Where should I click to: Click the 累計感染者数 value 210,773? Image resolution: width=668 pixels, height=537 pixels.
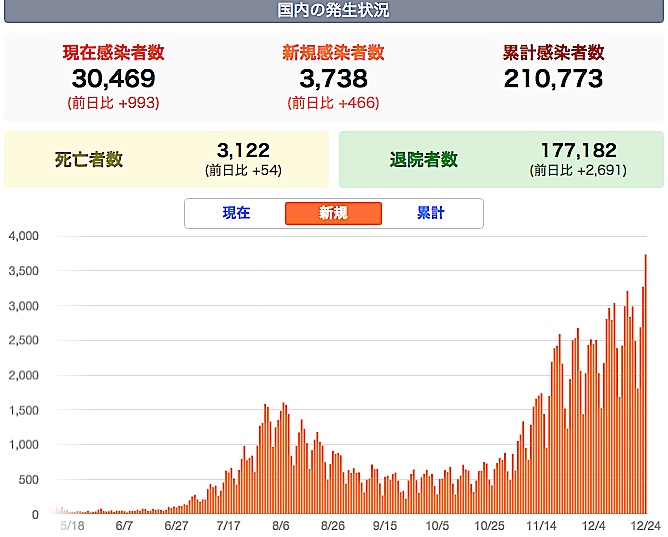pos(553,79)
